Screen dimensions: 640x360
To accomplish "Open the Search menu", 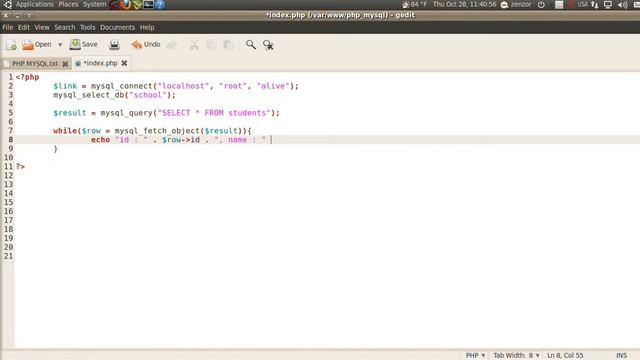I will [65, 27].
